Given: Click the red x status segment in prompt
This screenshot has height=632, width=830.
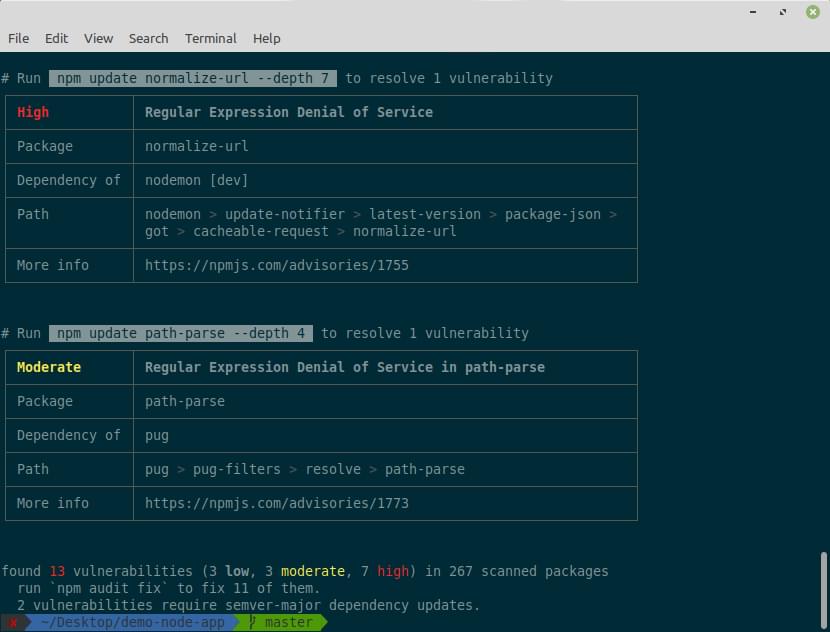Looking at the screenshot, I should pyautogui.click(x=13, y=622).
